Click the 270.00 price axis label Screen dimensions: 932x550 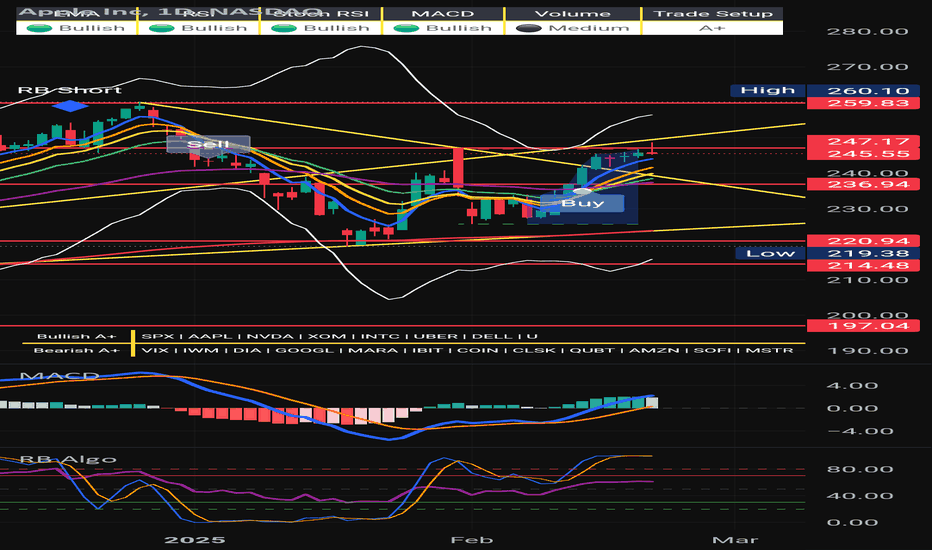(868, 67)
